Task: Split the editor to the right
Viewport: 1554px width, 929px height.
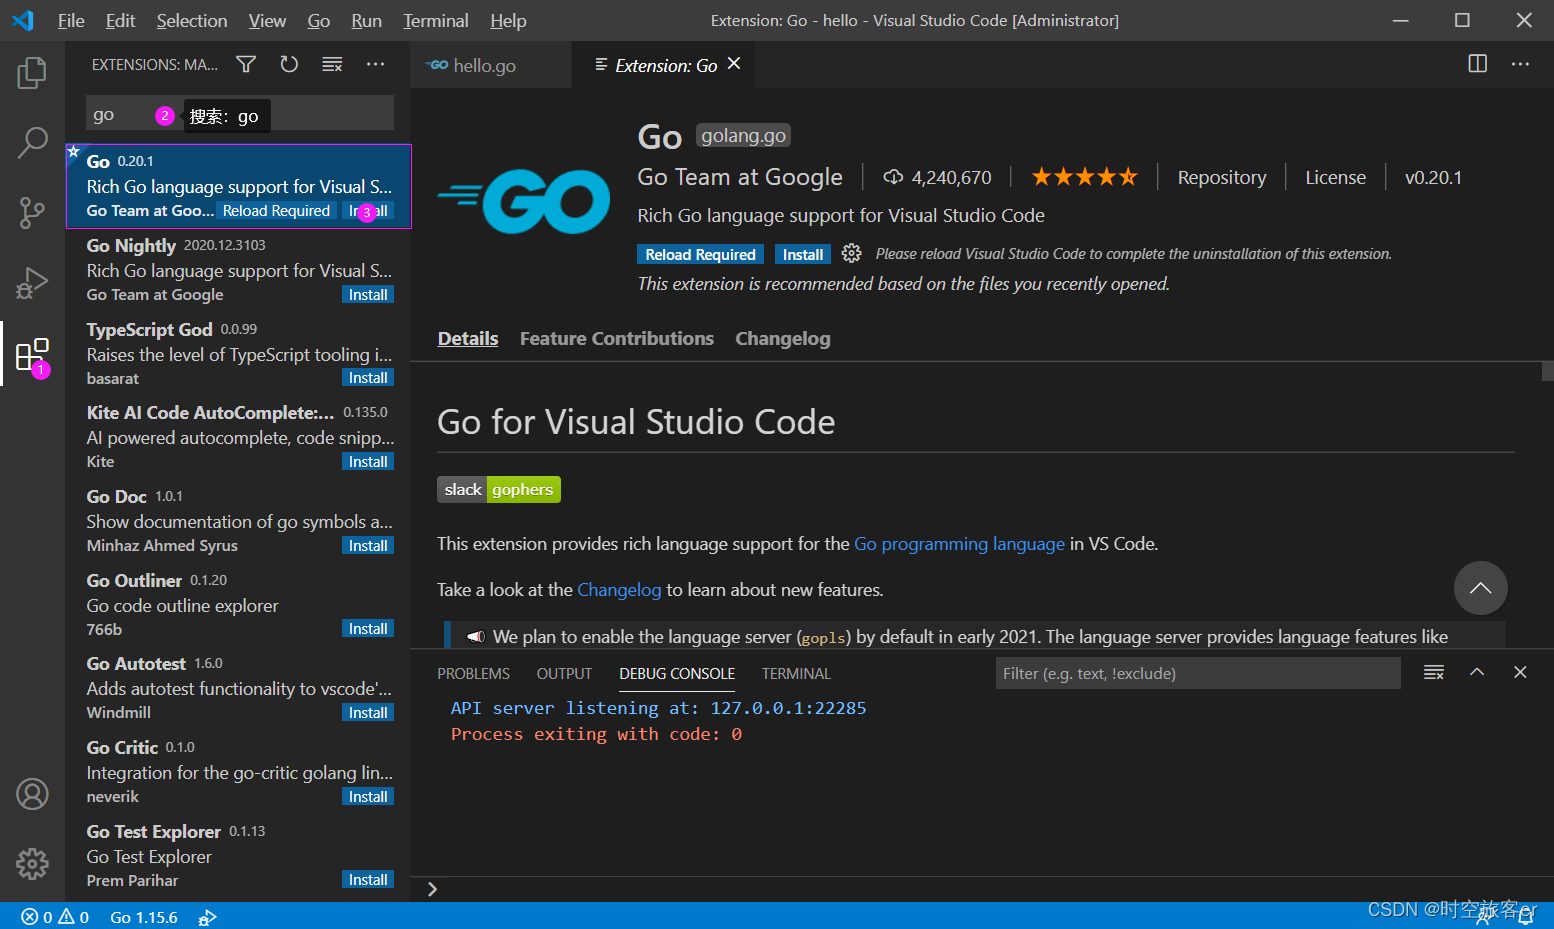Action: [x=1477, y=64]
